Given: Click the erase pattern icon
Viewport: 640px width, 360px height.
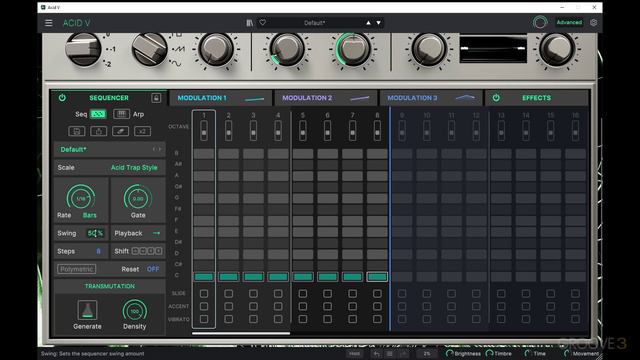Looking at the screenshot, I should pyautogui.click(x=120, y=131).
